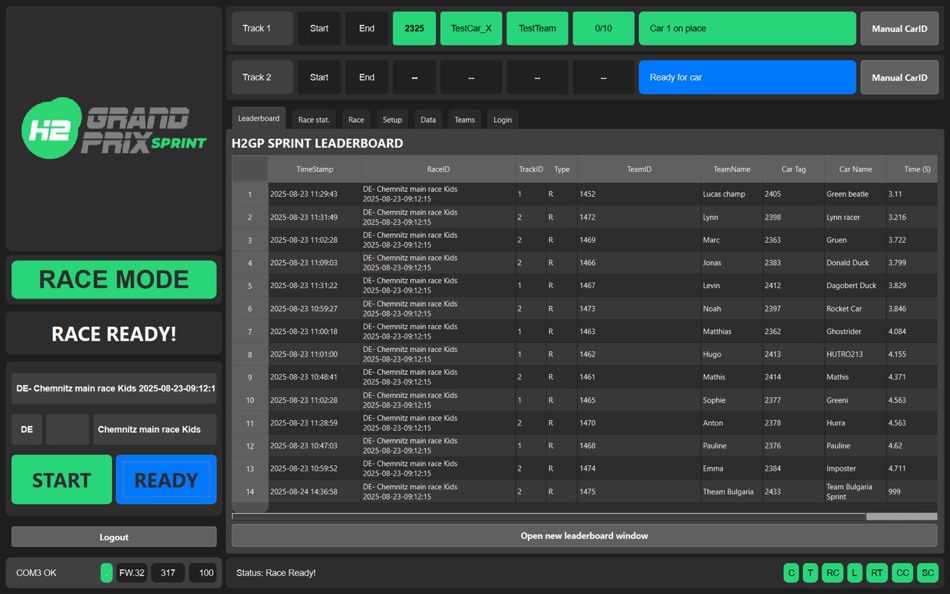Toggle the green switch next to FW.32

(x=106, y=572)
